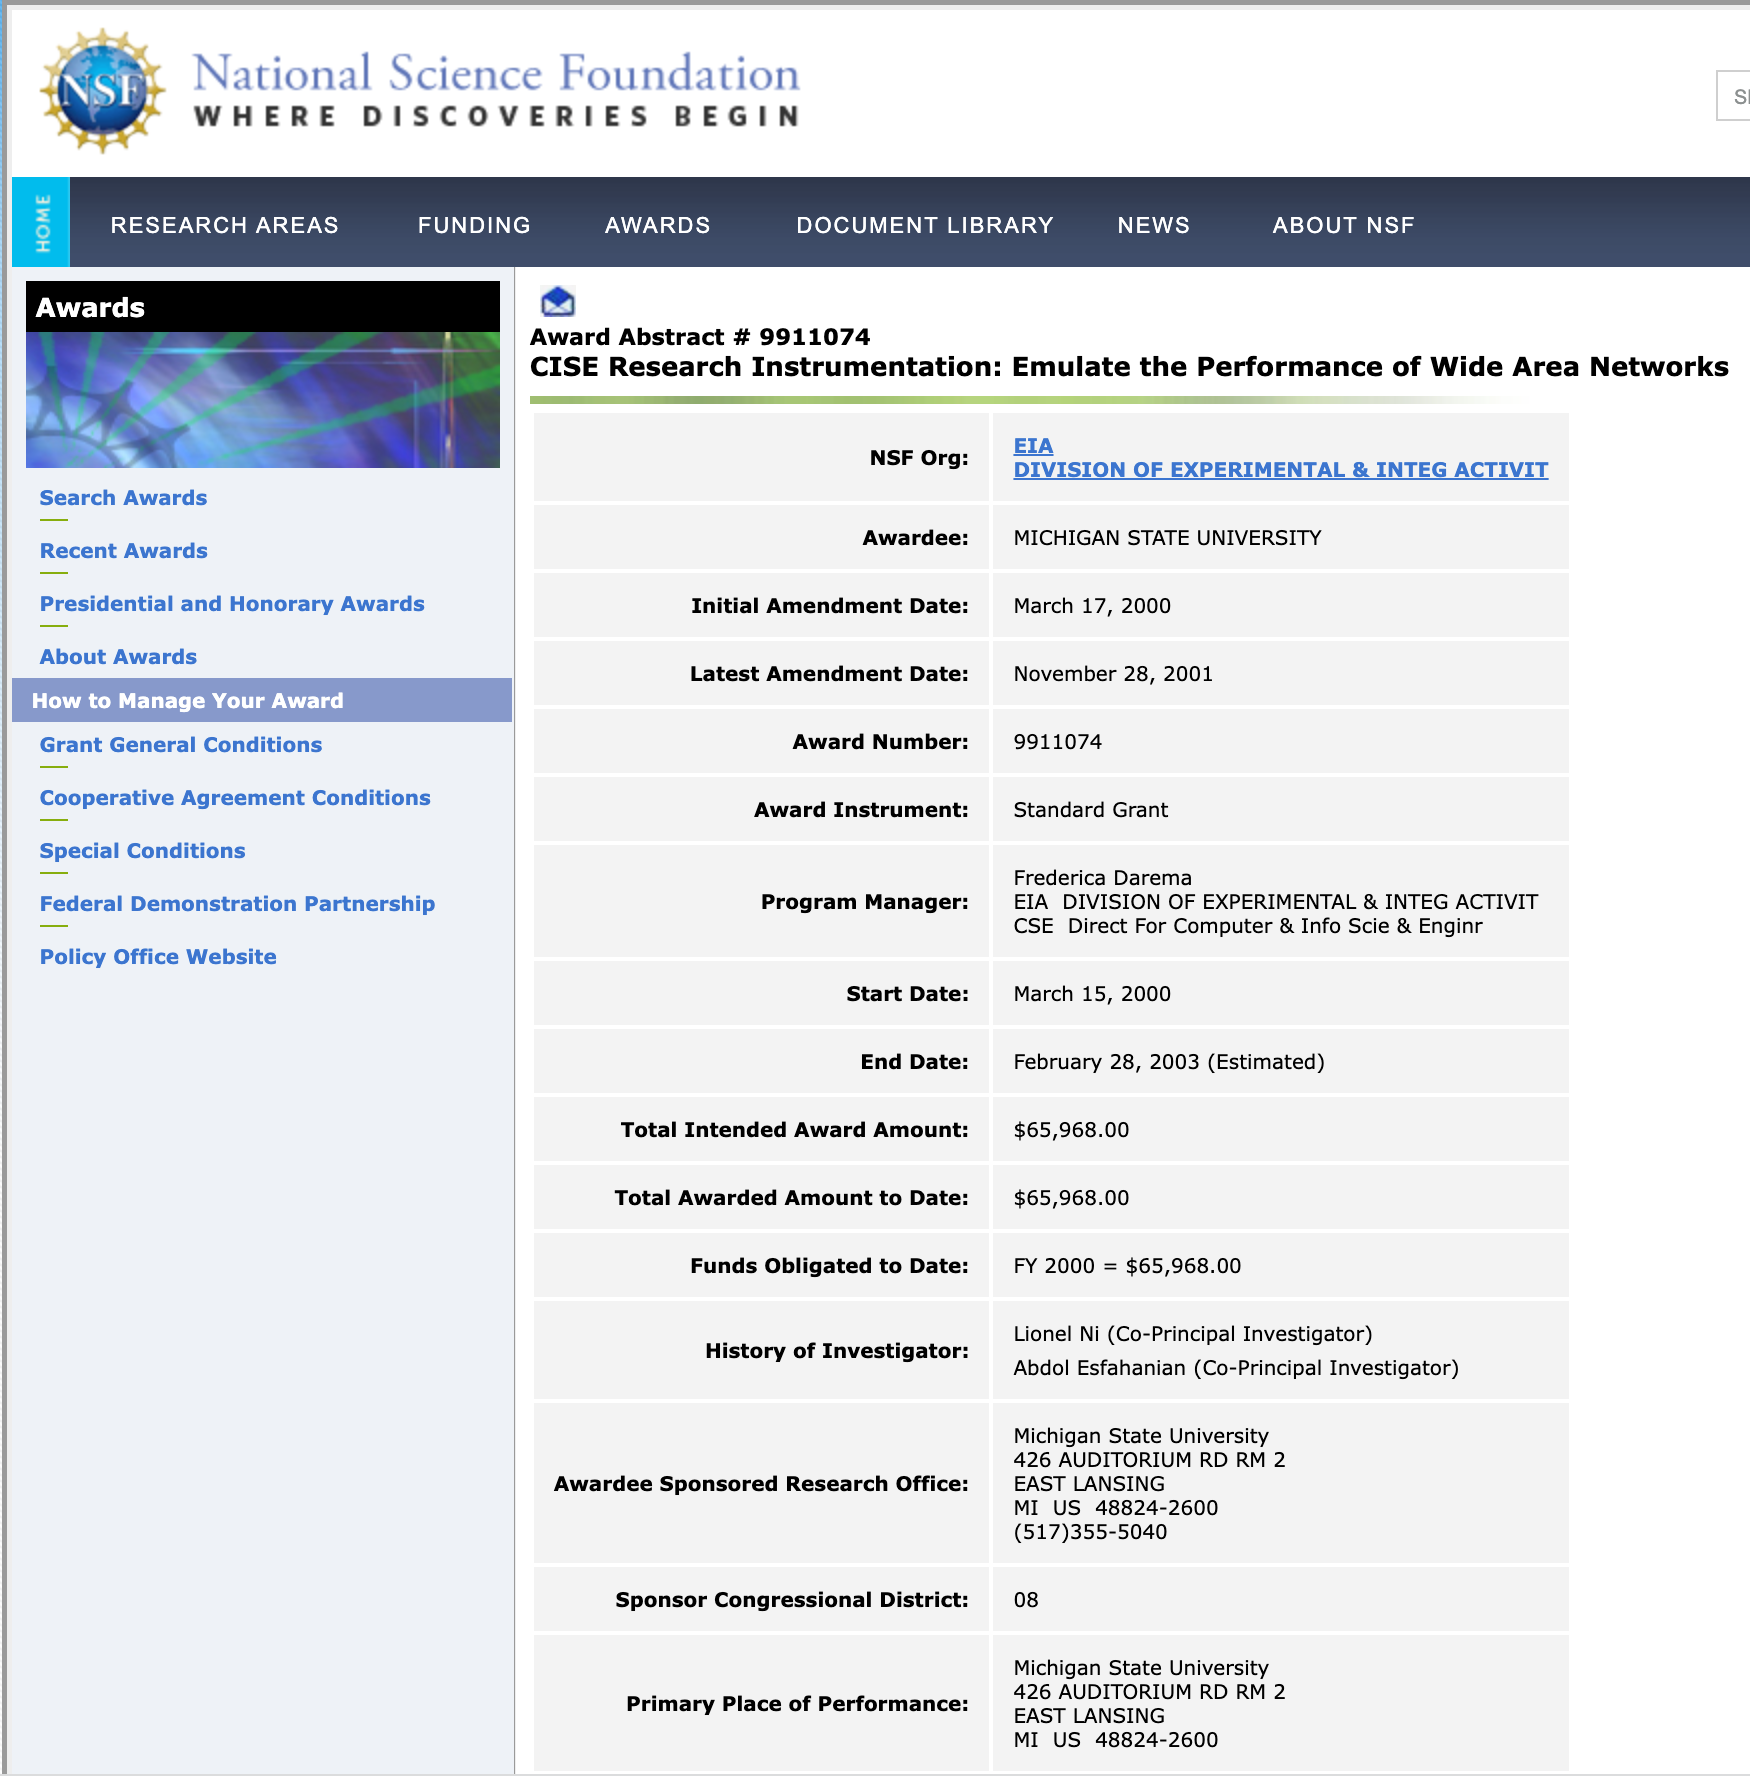
Task: Click Abdol Esfahanian (Co-Principal Investigator)
Action: (x=1236, y=1368)
